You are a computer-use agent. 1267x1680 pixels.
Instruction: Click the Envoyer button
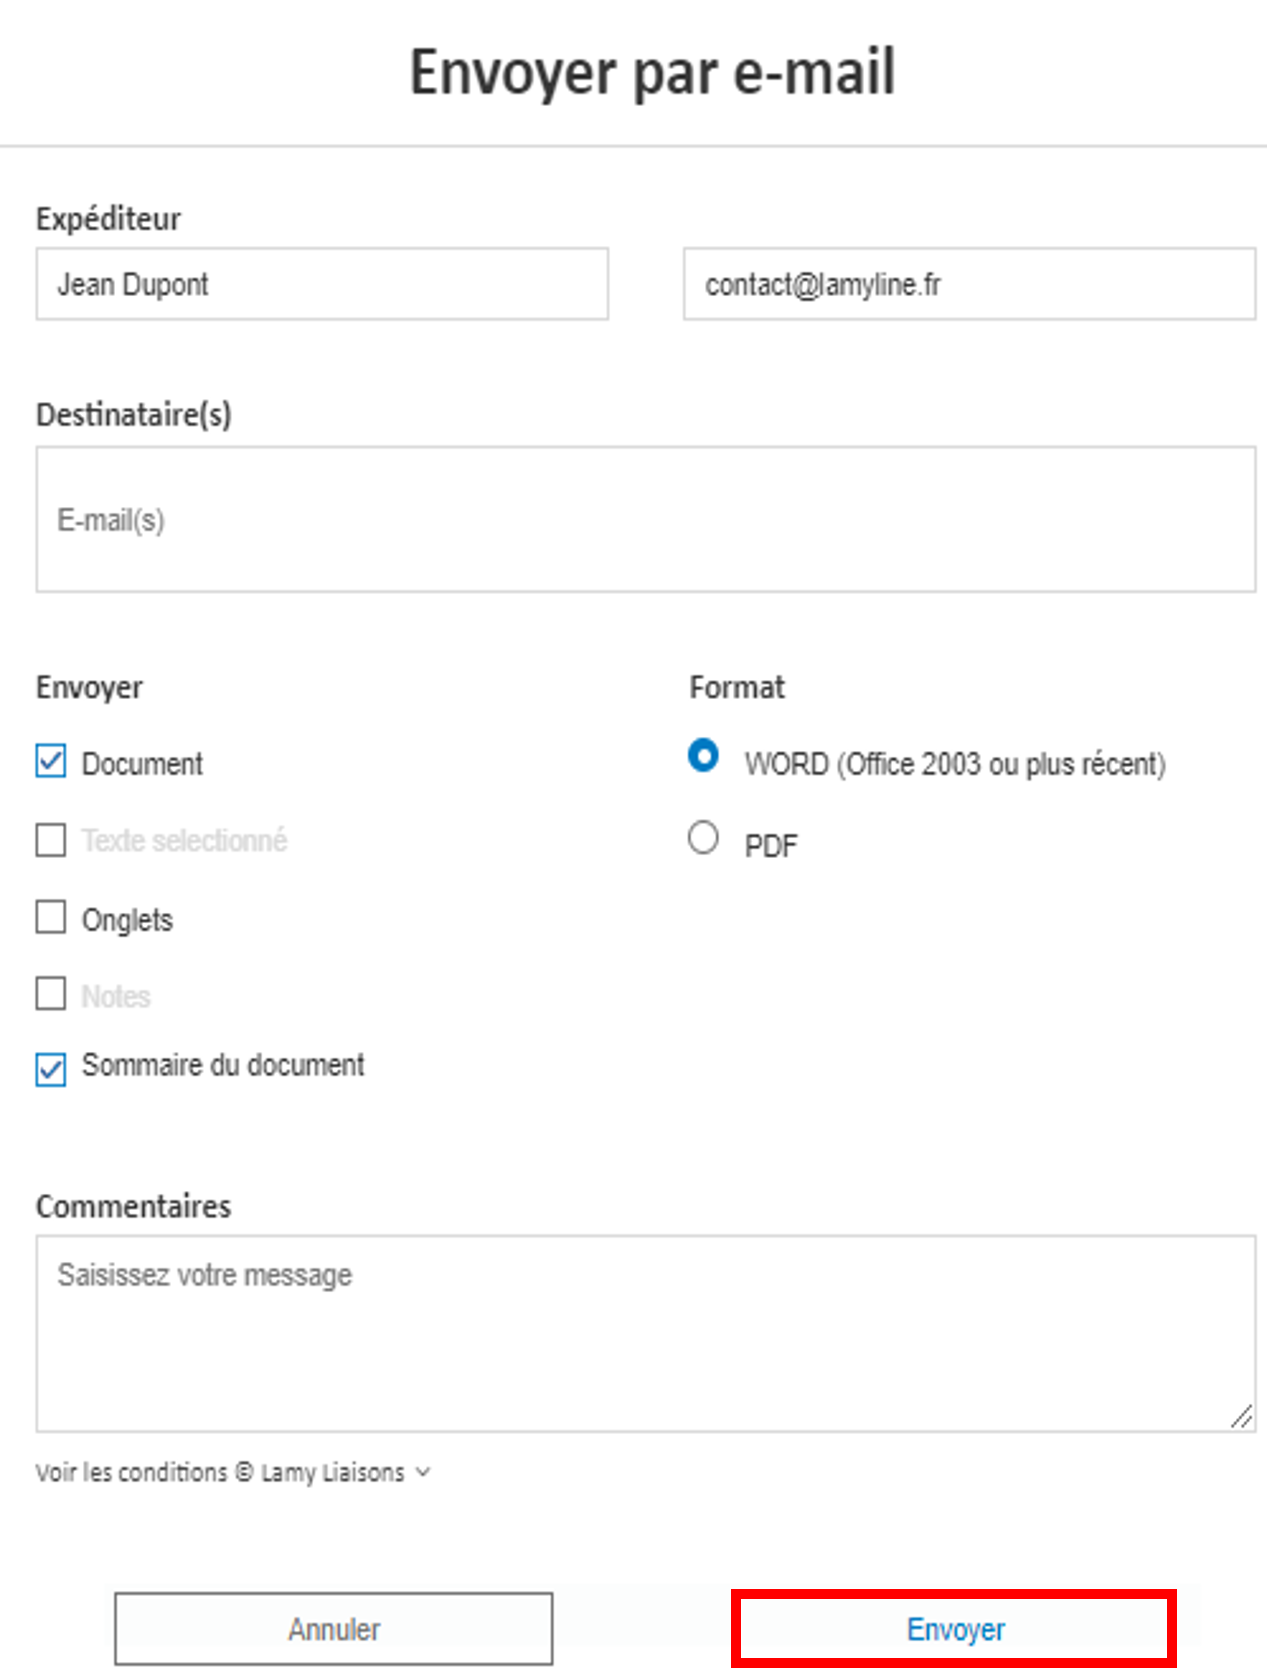pyautogui.click(x=954, y=1628)
